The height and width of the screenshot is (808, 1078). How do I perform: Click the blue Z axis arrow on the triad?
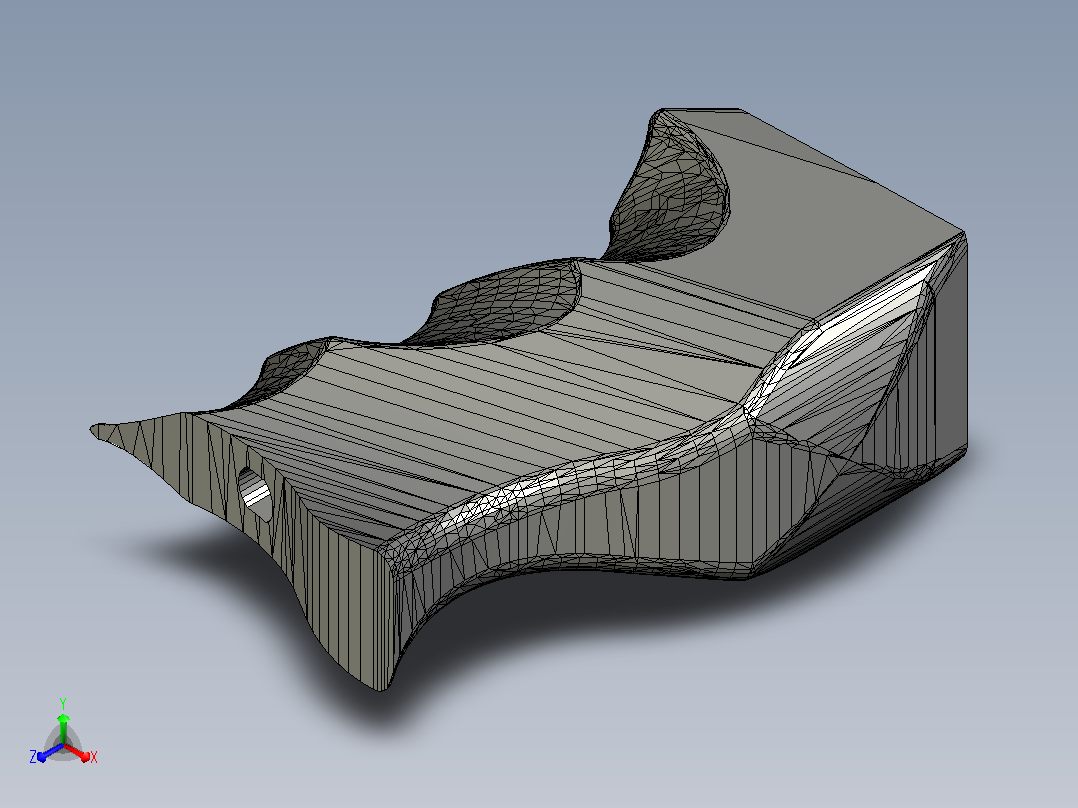50,753
